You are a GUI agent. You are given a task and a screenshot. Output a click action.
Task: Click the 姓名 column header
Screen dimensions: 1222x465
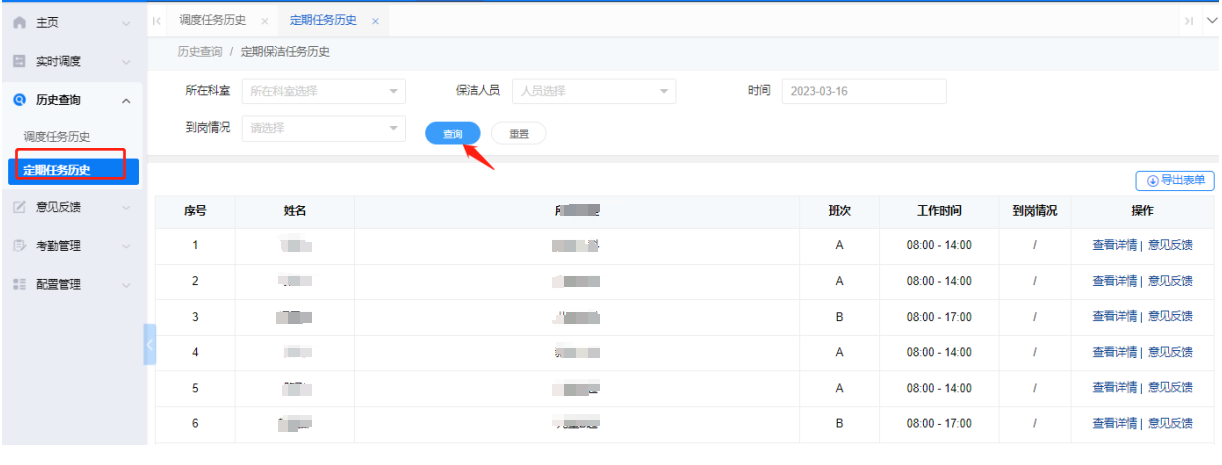295,211
